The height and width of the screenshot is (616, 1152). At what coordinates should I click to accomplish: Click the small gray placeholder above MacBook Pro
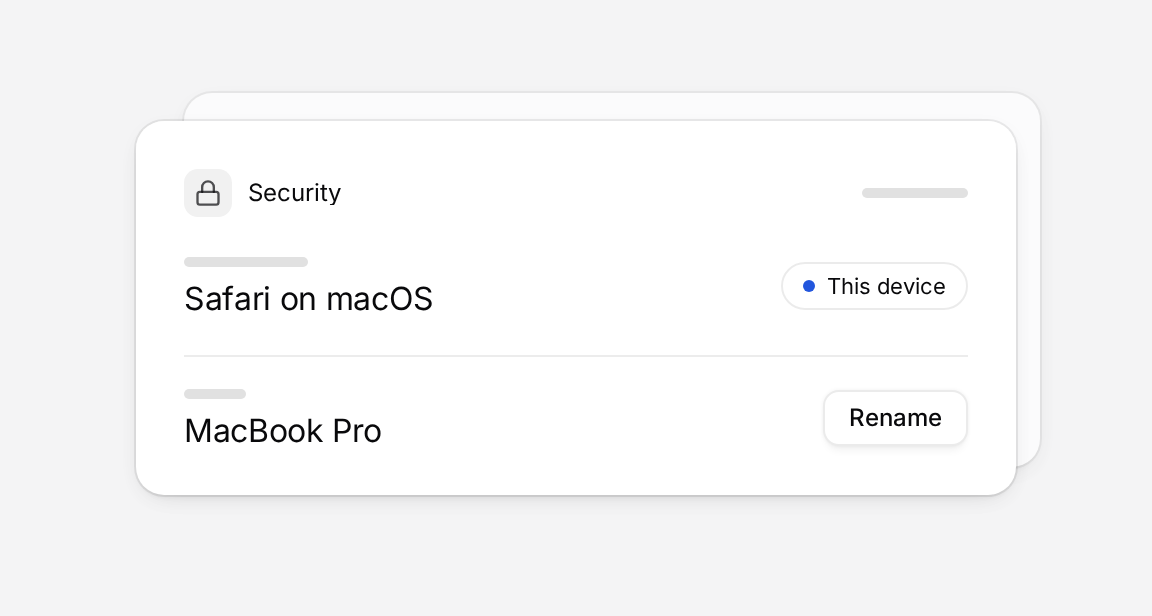click(x=215, y=394)
